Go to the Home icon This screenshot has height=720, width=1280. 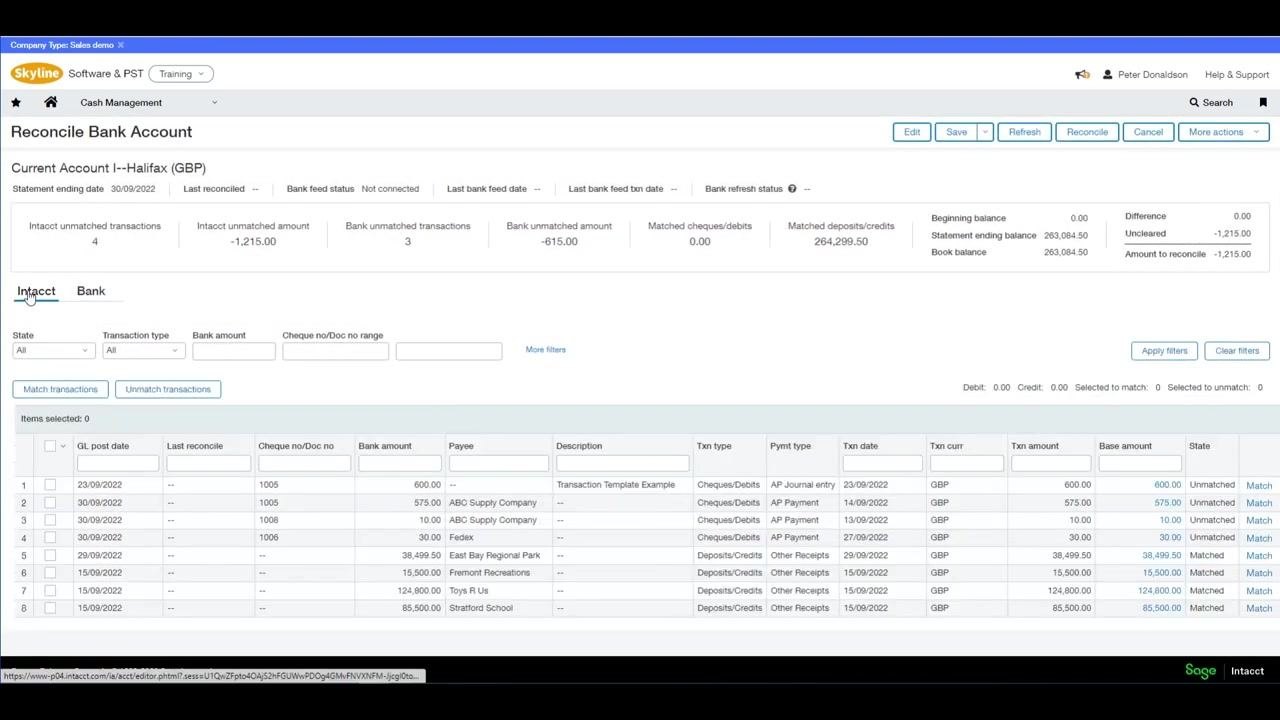(51, 102)
